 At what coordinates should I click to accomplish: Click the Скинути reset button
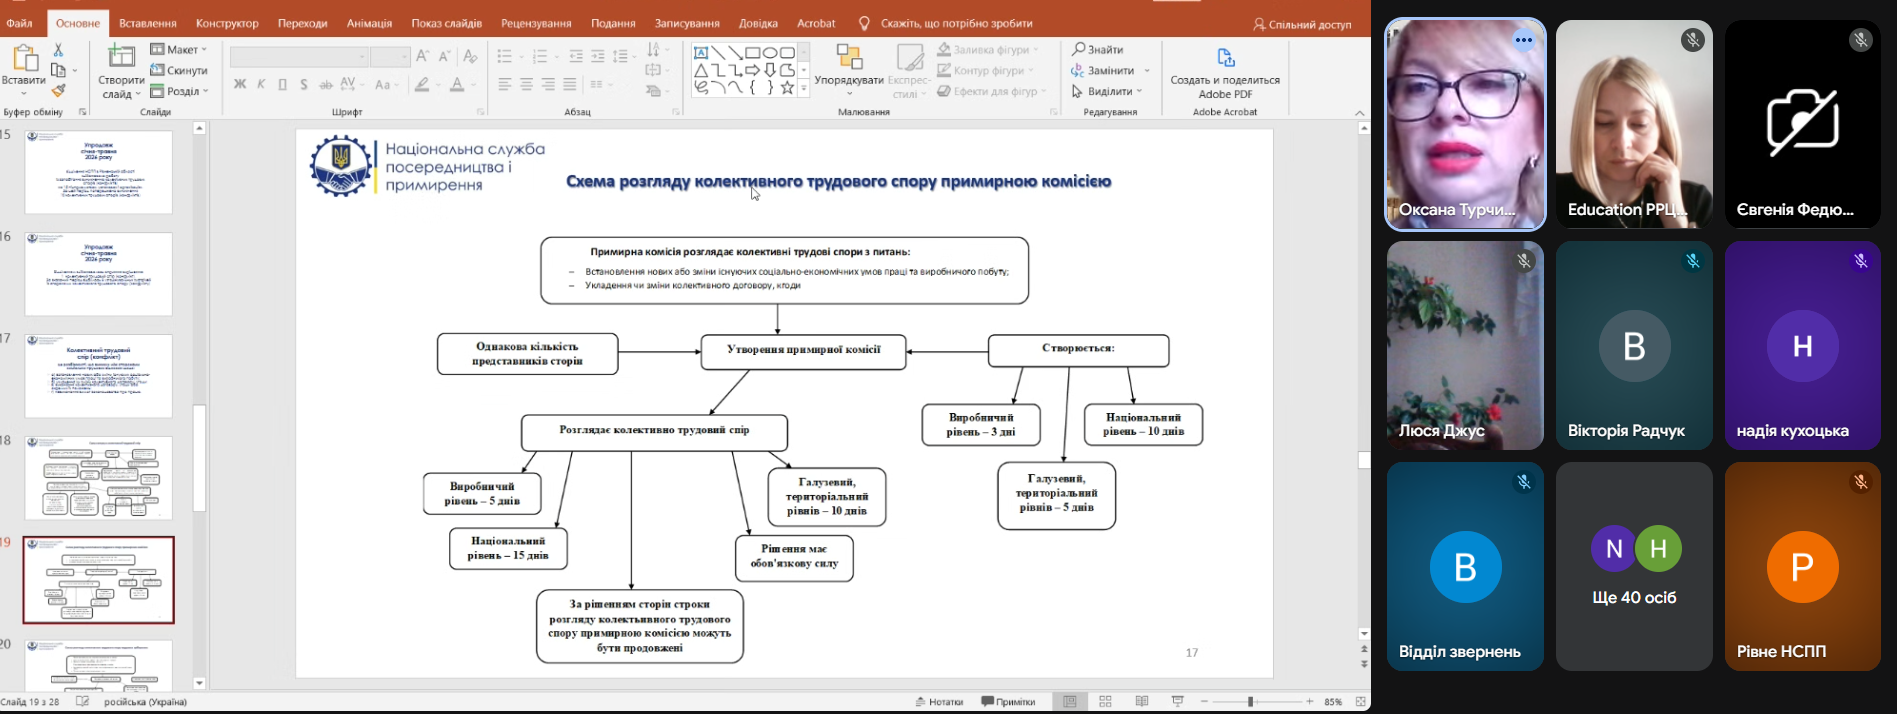pyautogui.click(x=179, y=70)
